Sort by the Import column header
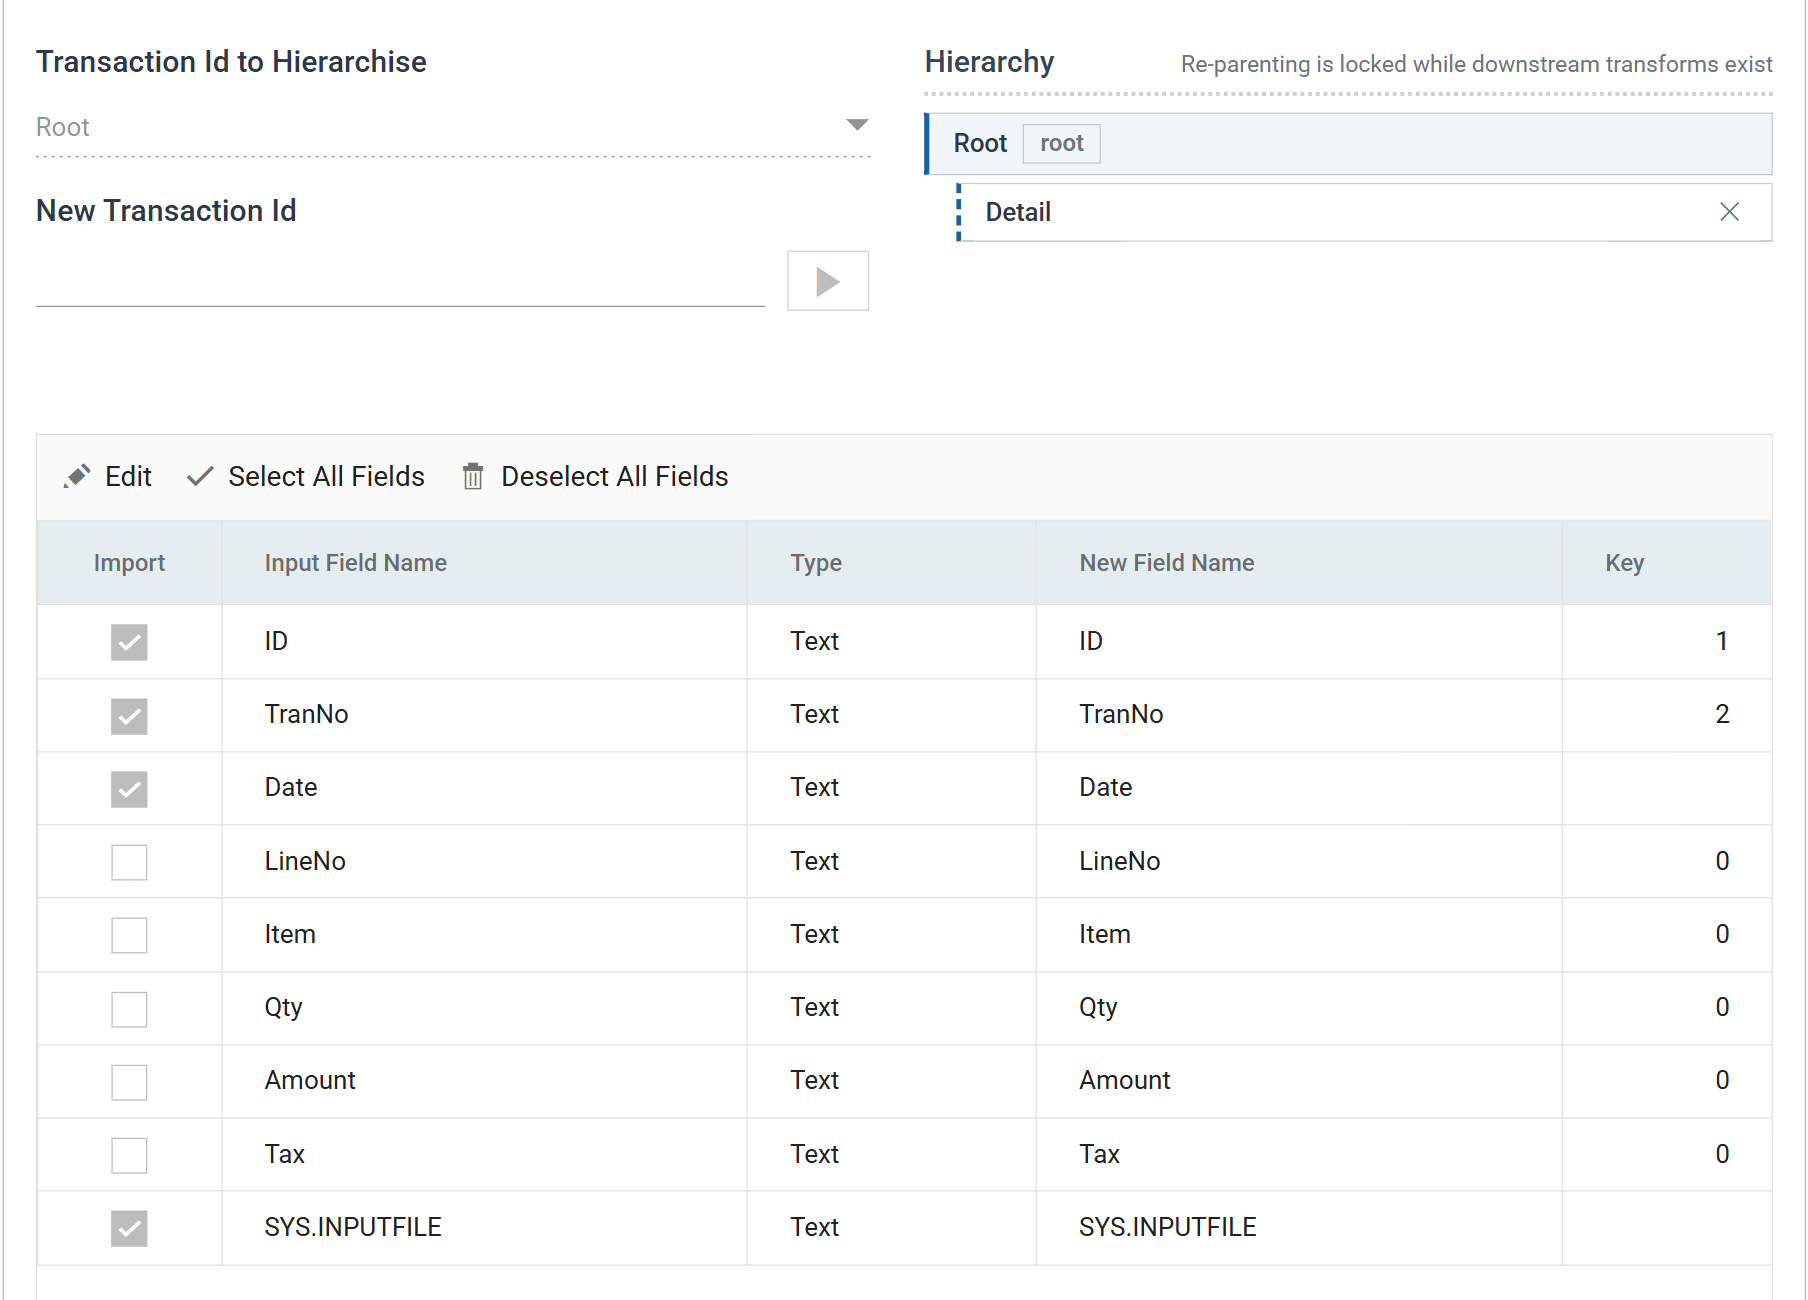Image resolution: width=1808 pixels, height=1300 pixels. coord(129,563)
